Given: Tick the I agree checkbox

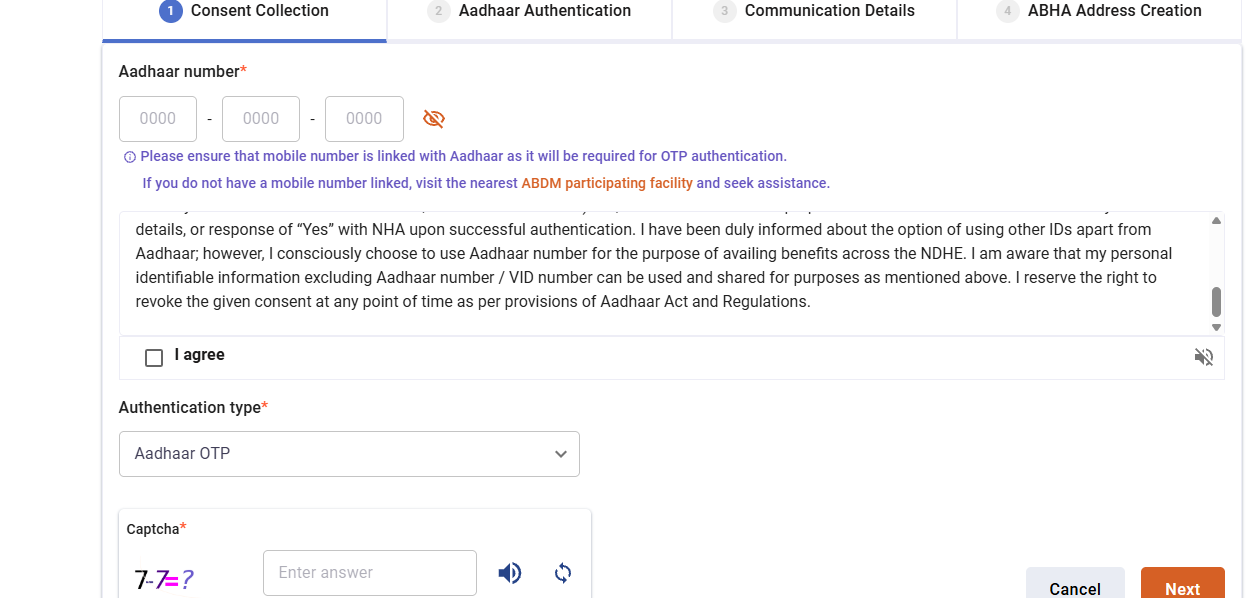Looking at the screenshot, I should [153, 356].
